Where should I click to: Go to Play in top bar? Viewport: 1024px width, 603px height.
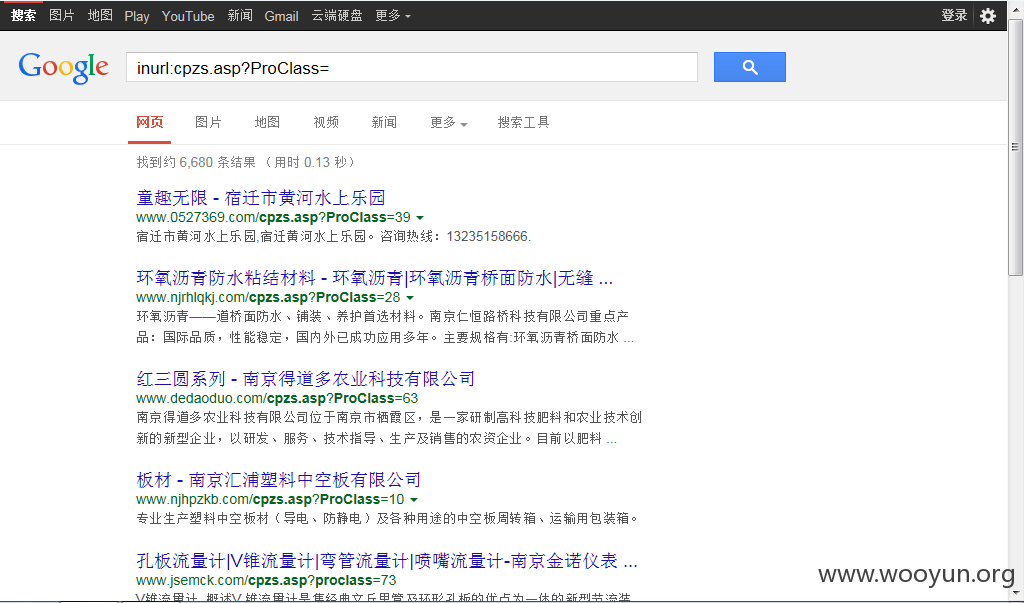coord(137,16)
